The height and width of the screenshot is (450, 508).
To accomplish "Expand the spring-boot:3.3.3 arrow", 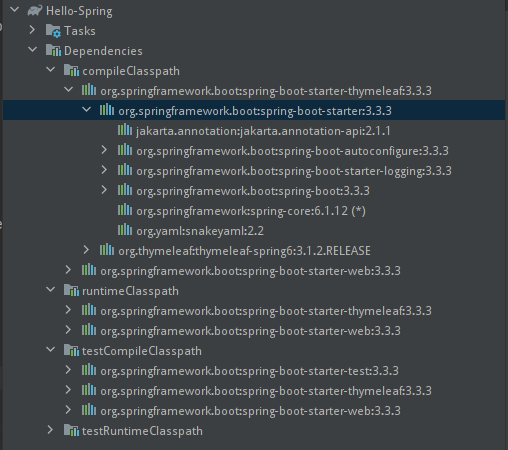I will 104,190.
